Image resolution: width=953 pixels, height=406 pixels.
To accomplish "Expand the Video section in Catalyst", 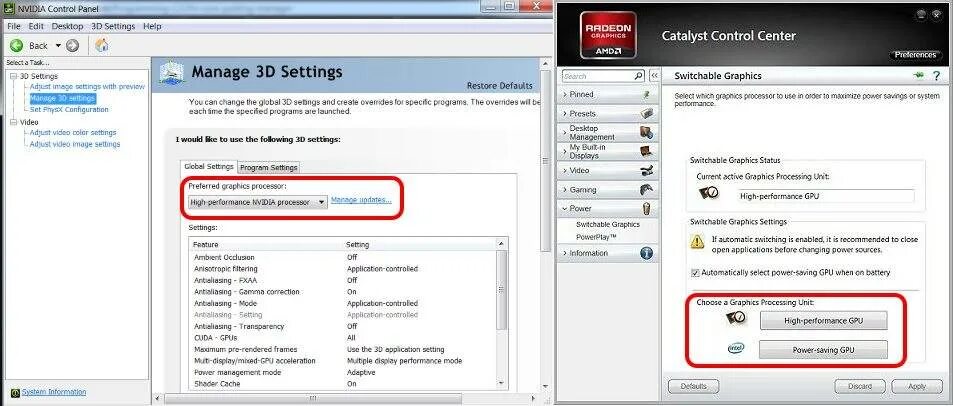I will (609, 171).
